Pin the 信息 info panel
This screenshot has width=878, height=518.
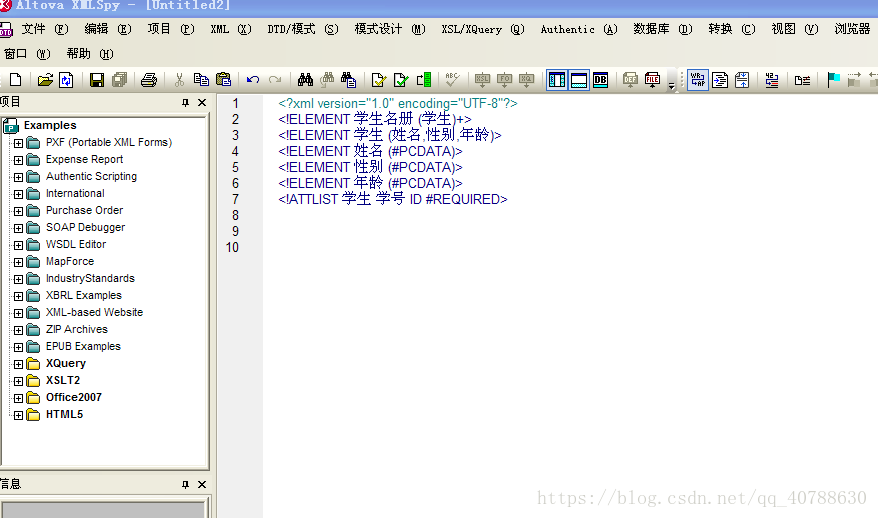185,484
